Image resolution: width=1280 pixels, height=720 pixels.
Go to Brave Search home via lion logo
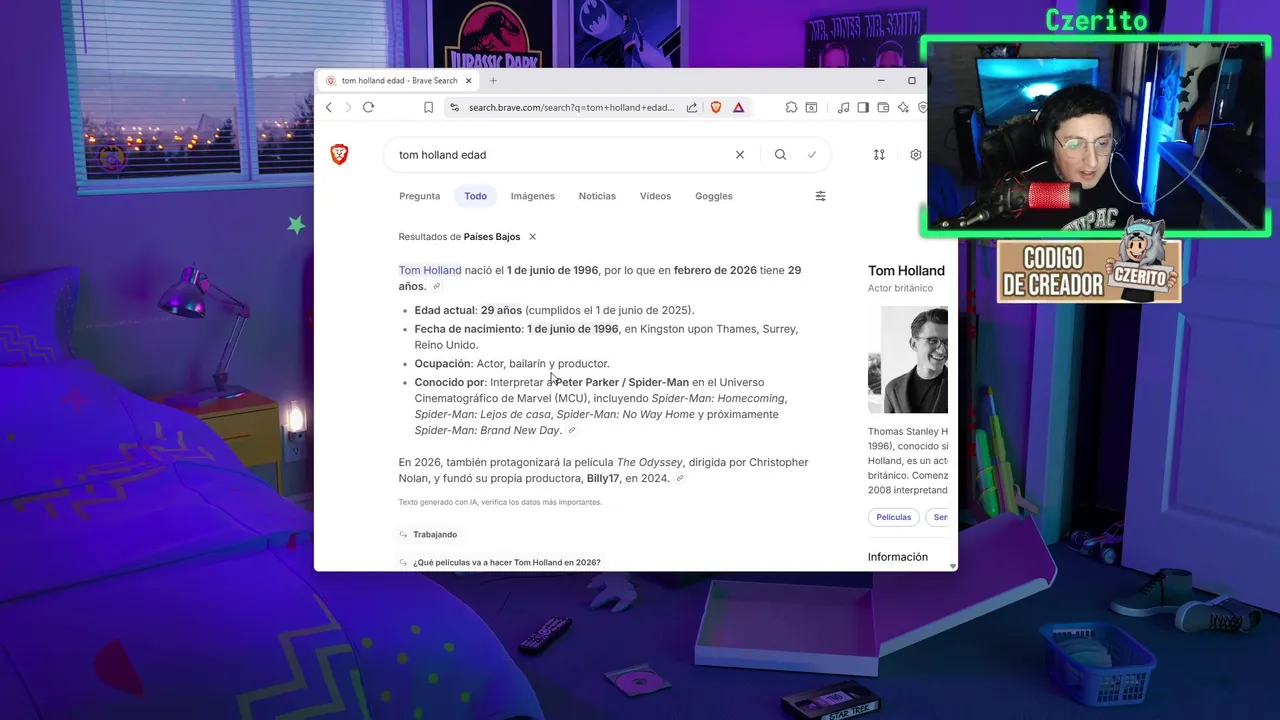339,154
